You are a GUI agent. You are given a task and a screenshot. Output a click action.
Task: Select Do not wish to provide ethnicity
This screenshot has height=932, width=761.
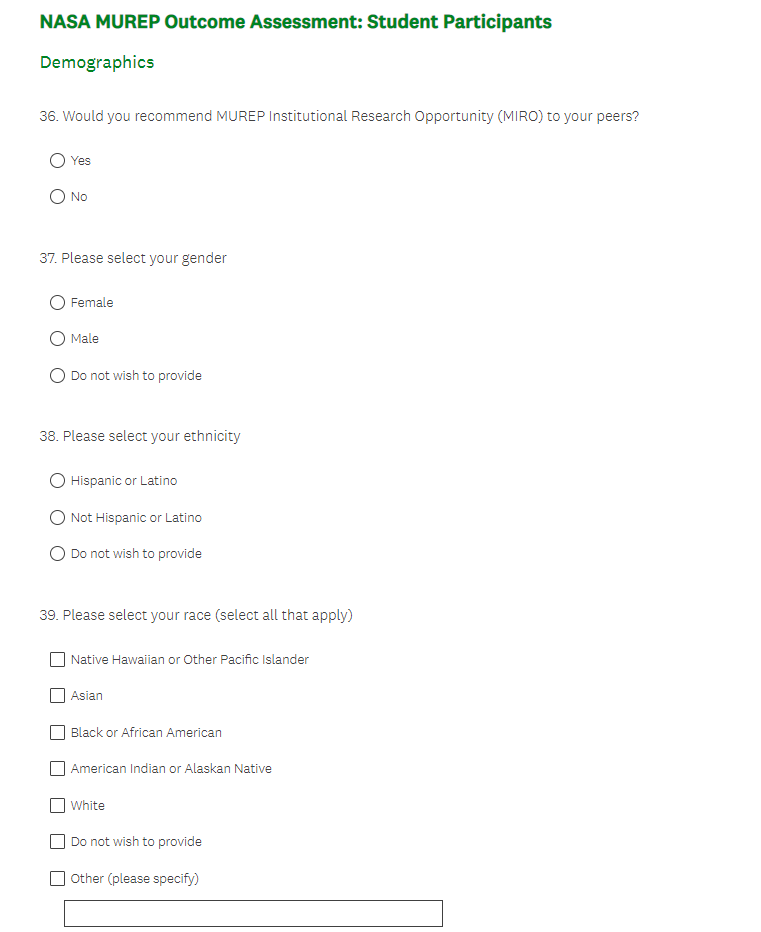pyautogui.click(x=58, y=554)
